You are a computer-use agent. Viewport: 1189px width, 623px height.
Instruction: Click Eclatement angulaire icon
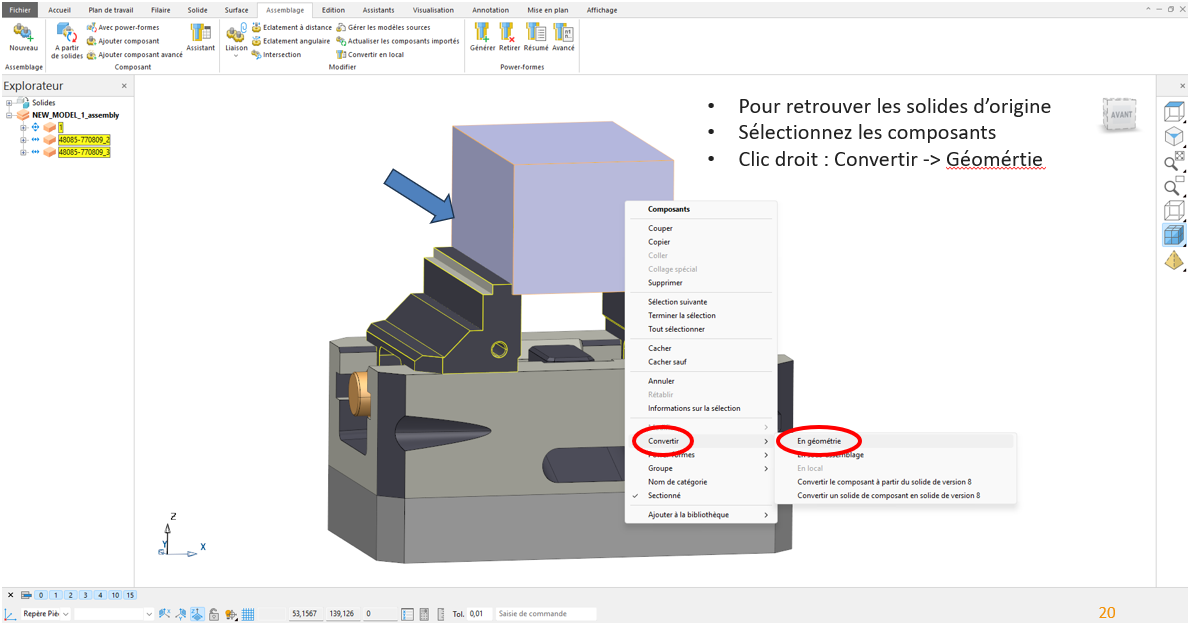pyautogui.click(x=256, y=41)
